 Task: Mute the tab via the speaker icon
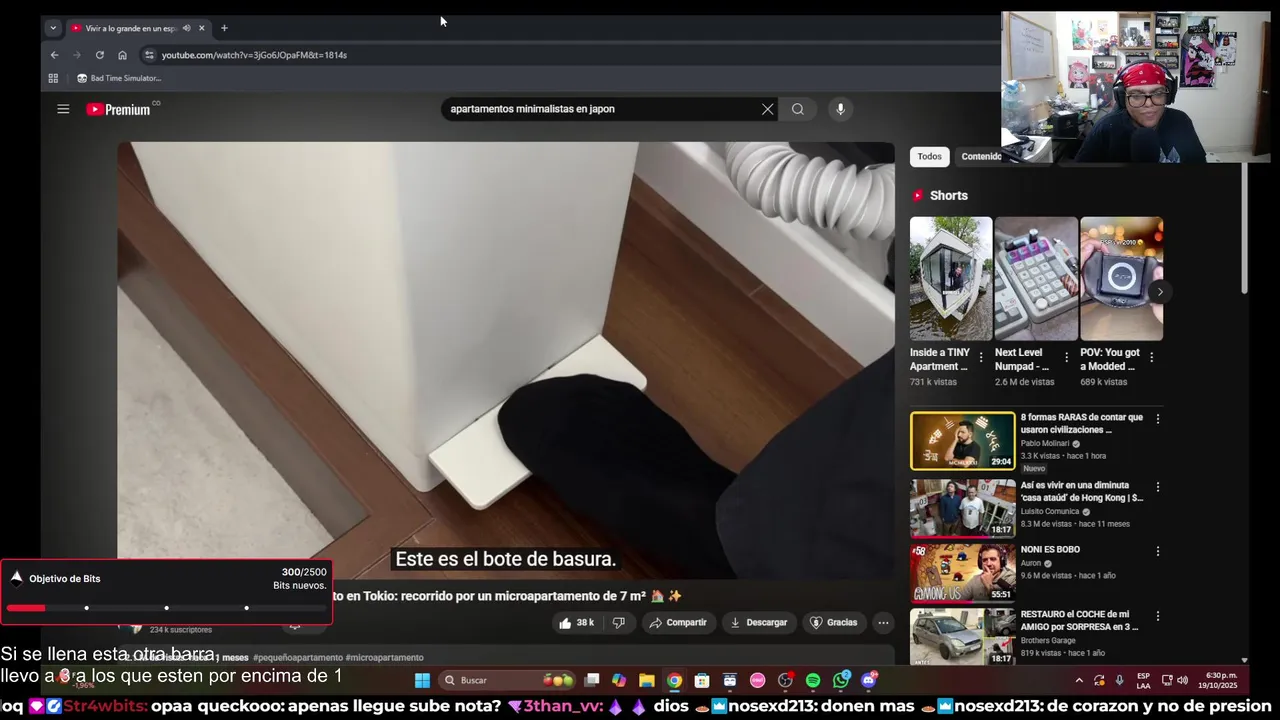[x=186, y=28]
